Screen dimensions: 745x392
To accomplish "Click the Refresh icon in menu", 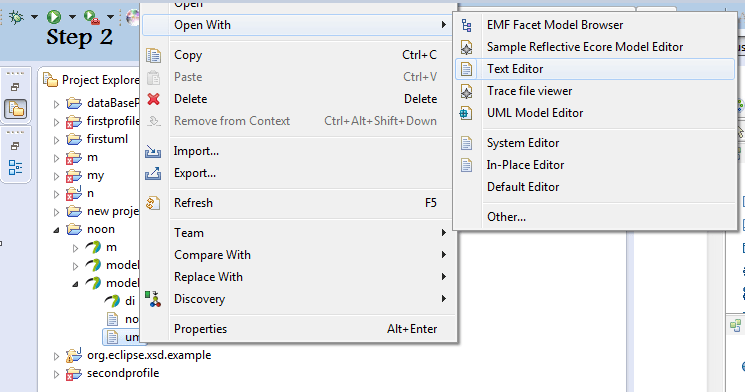I will [x=153, y=203].
